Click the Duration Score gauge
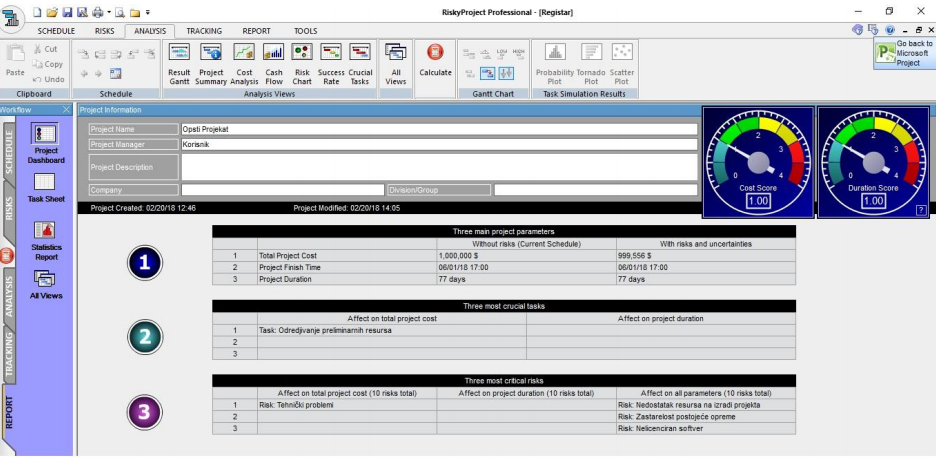The image size is (936, 460). click(873, 162)
